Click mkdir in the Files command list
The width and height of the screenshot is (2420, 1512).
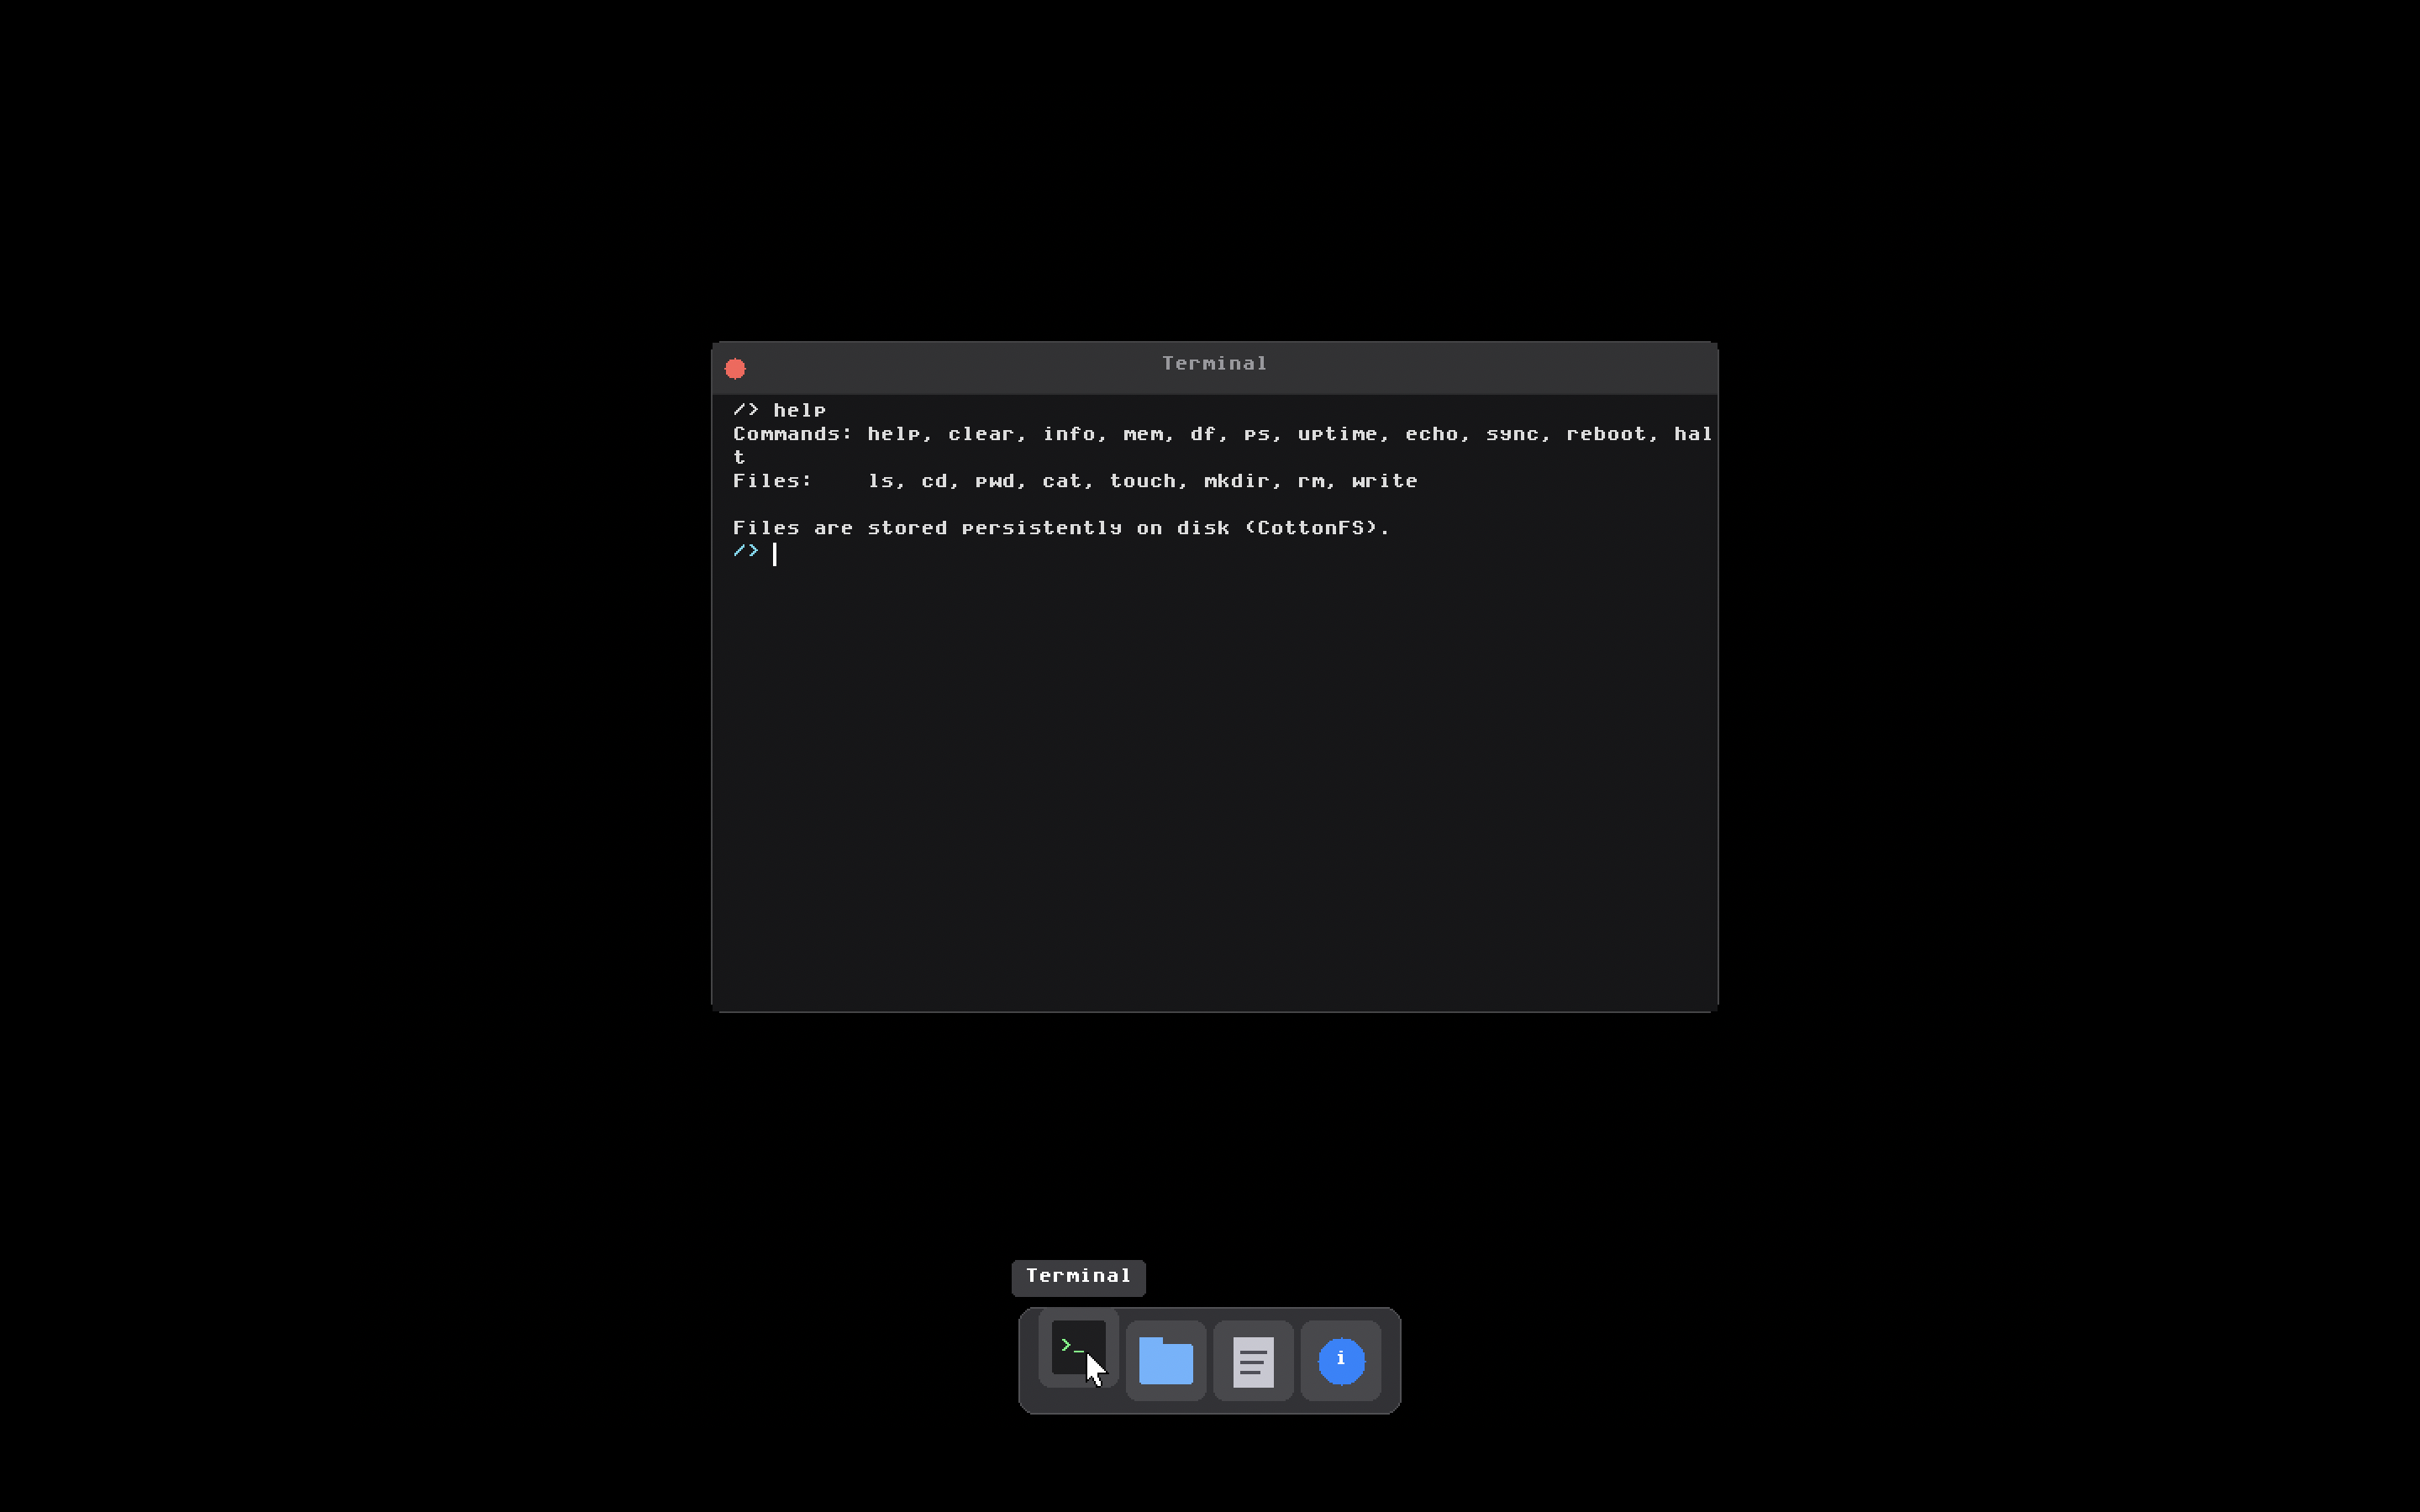pyautogui.click(x=1240, y=480)
